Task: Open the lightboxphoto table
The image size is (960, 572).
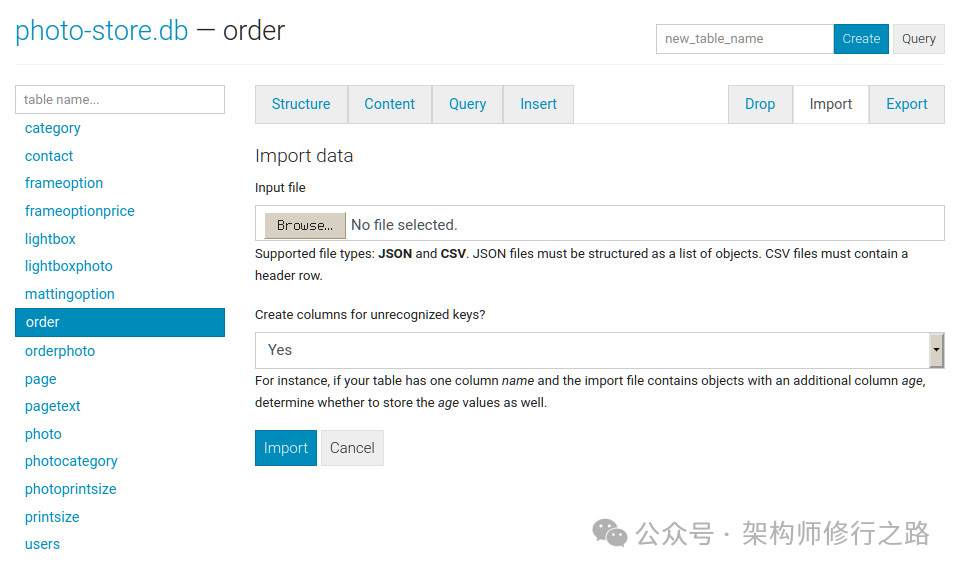Action: [x=69, y=266]
